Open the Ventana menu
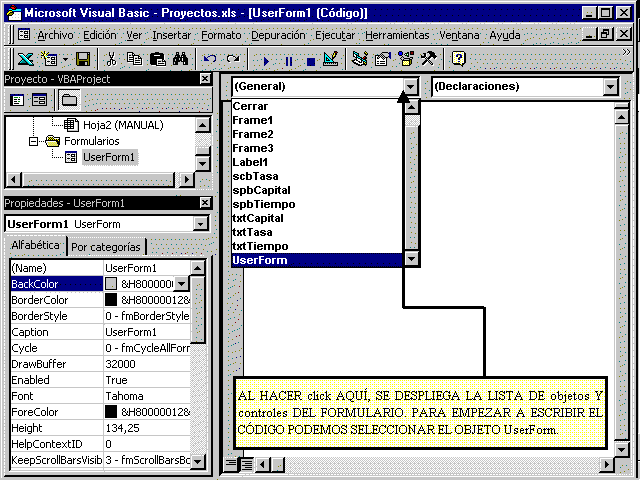Screen dimensions: 640x480 [x=459, y=36]
